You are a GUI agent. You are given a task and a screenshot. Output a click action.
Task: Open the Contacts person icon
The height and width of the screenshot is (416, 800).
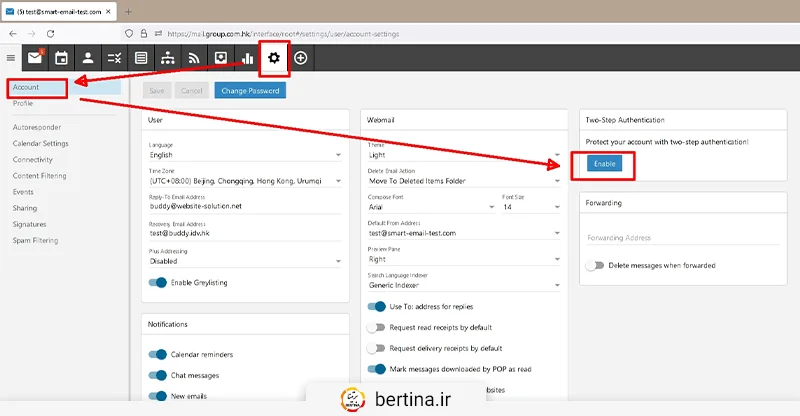[x=88, y=58]
